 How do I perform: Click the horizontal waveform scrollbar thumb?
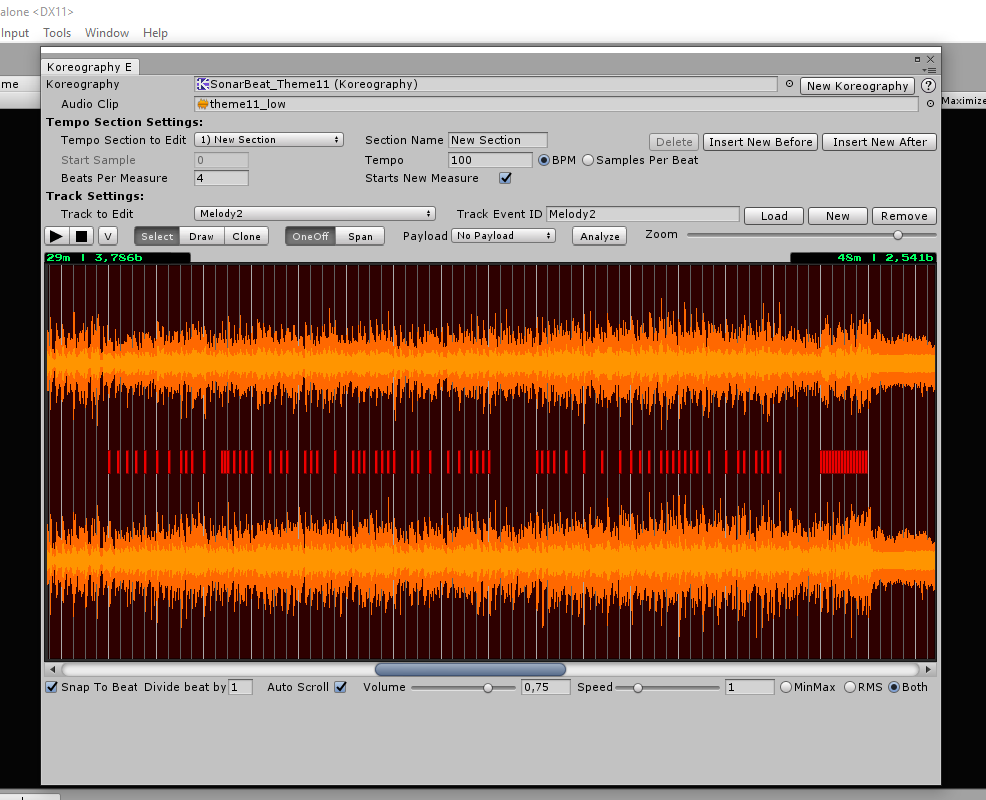(x=470, y=669)
